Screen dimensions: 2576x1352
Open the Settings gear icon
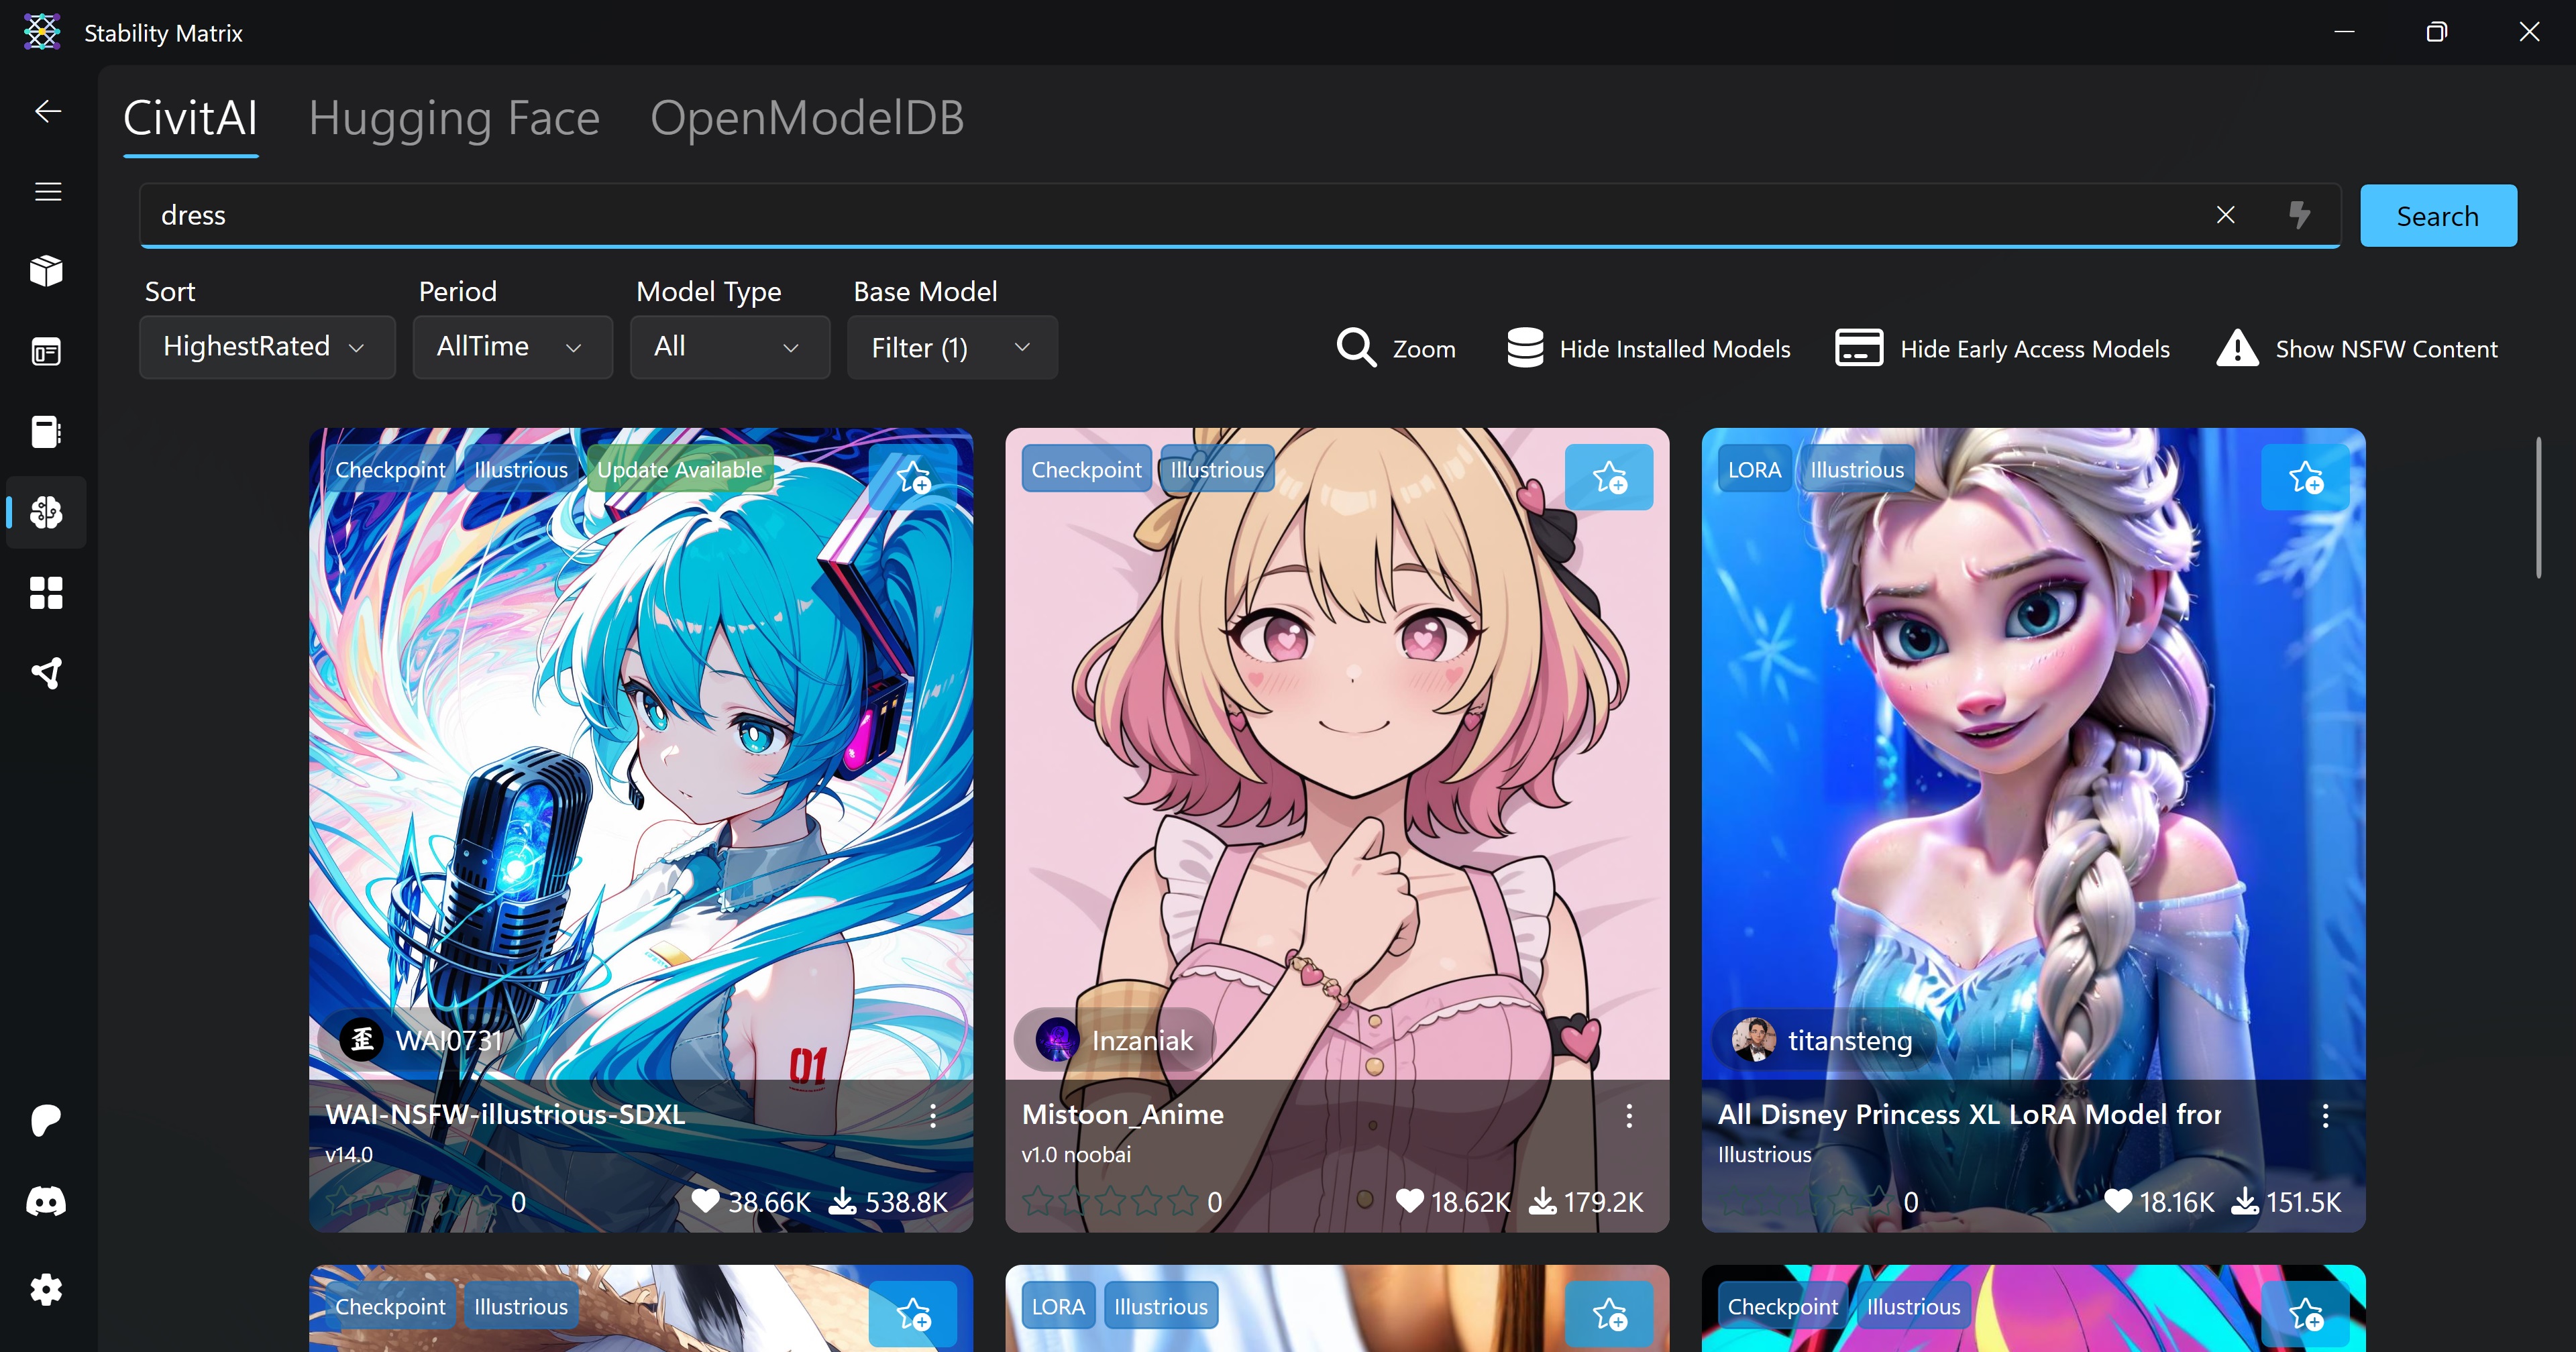click(46, 1290)
